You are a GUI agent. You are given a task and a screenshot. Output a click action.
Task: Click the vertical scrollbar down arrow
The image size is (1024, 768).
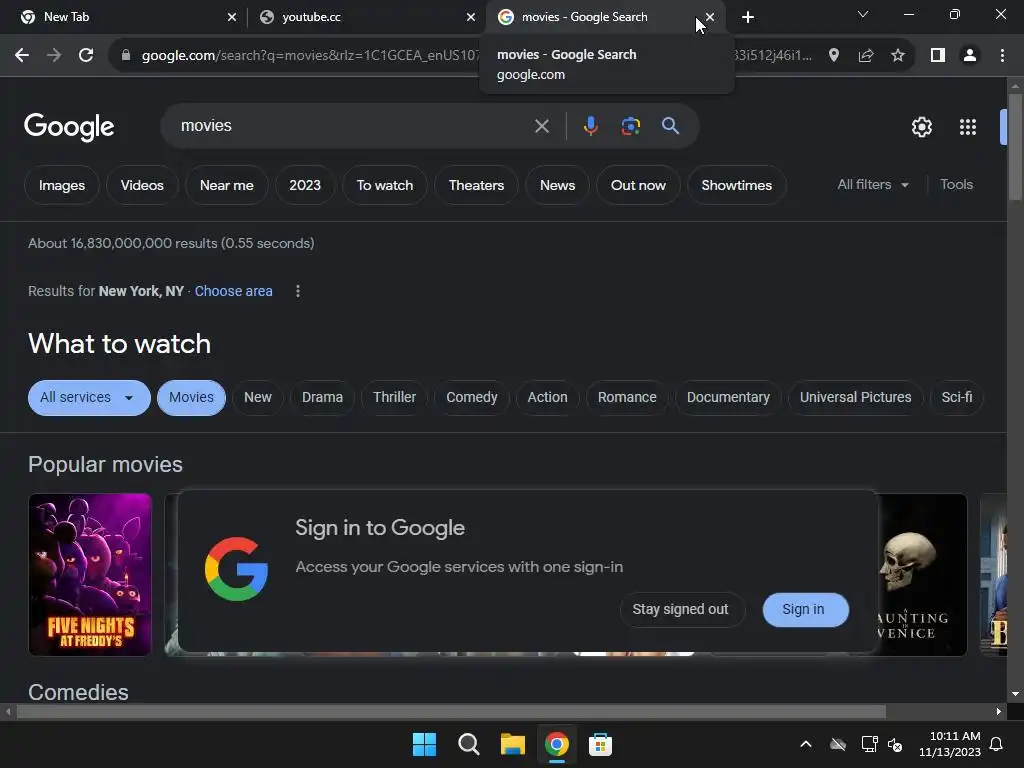coord(1015,694)
